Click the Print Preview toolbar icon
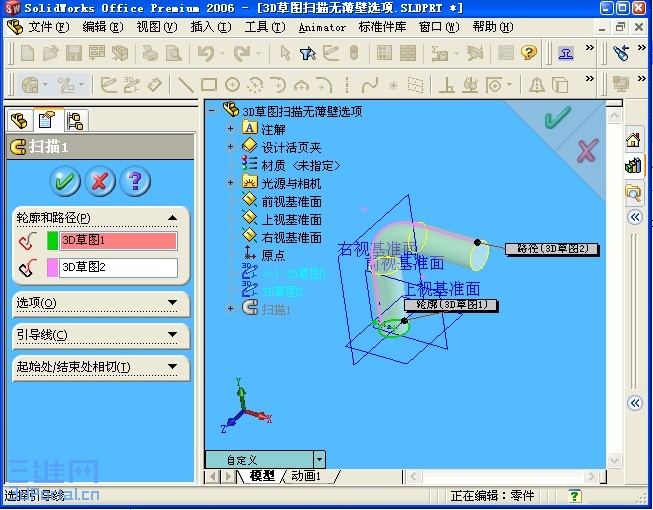The width and height of the screenshot is (653, 510). (x=173, y=53)
